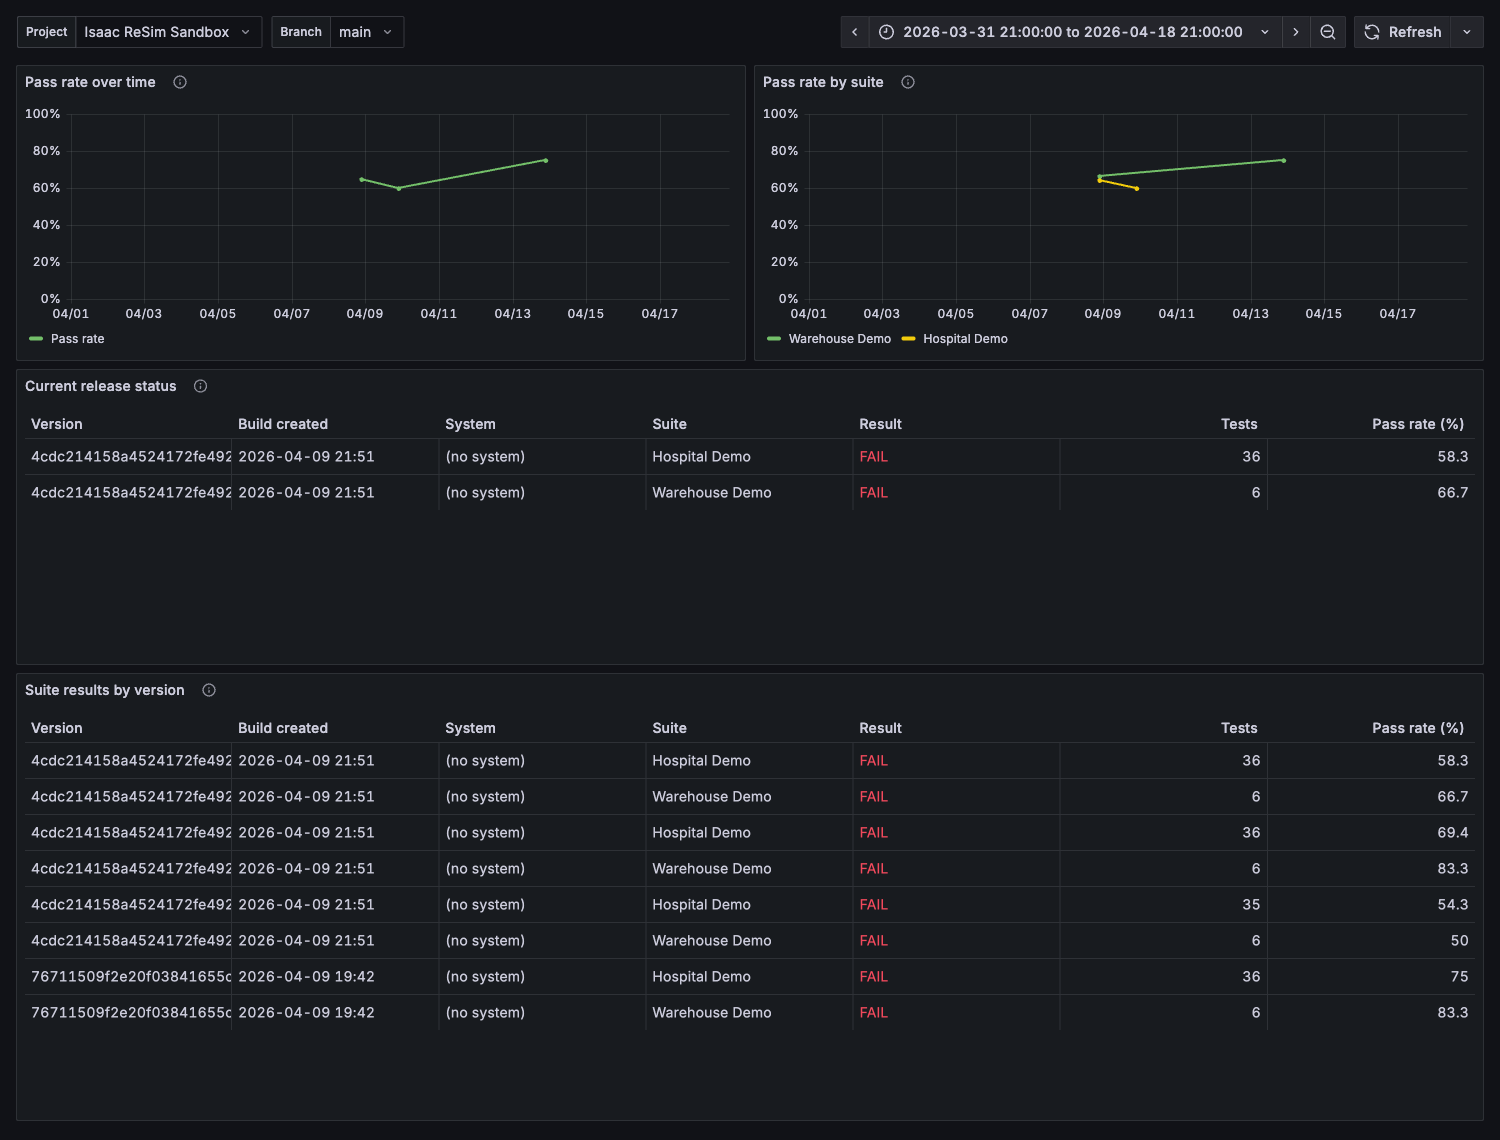Sort Suite results by version by Tests column
This screenshot has width=1500, height=1140.
pos(1239,728)
